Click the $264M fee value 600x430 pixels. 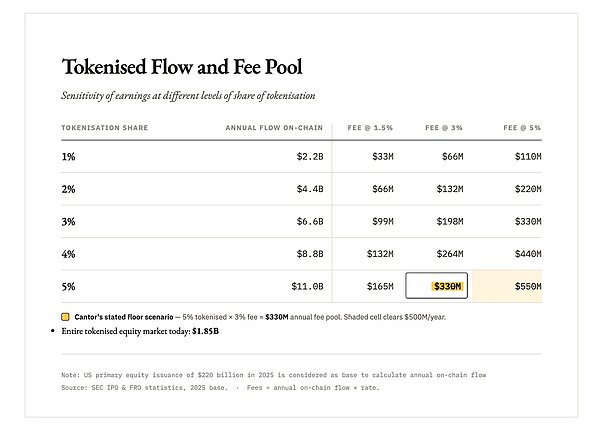click(x=450, y=254)
